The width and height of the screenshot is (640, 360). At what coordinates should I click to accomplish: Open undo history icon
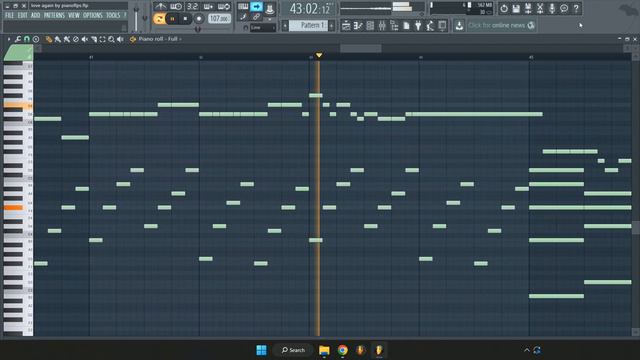[504, 8]
